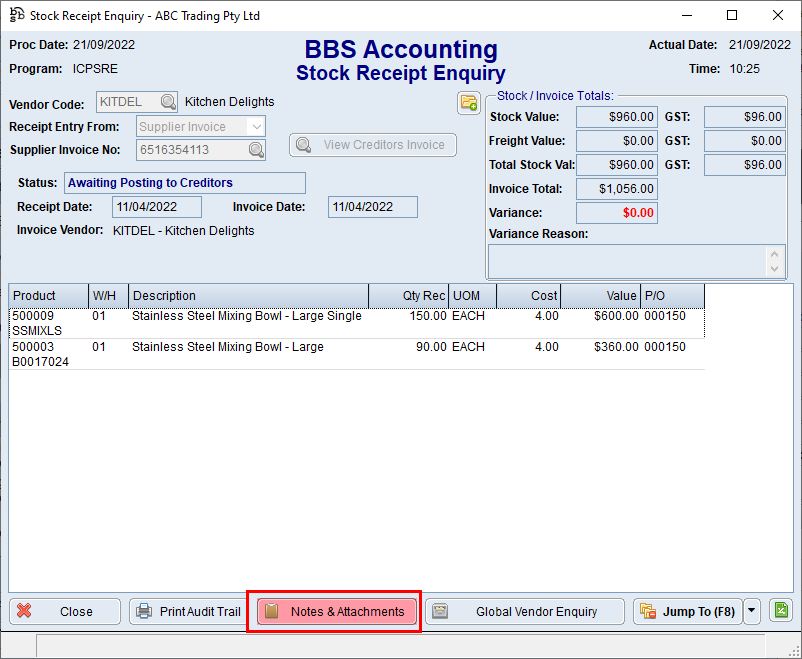Image resolution: width=802 pixels, height=659 pixels.
Task: Click the red X icon on Close button
Action: pos(25,610)
